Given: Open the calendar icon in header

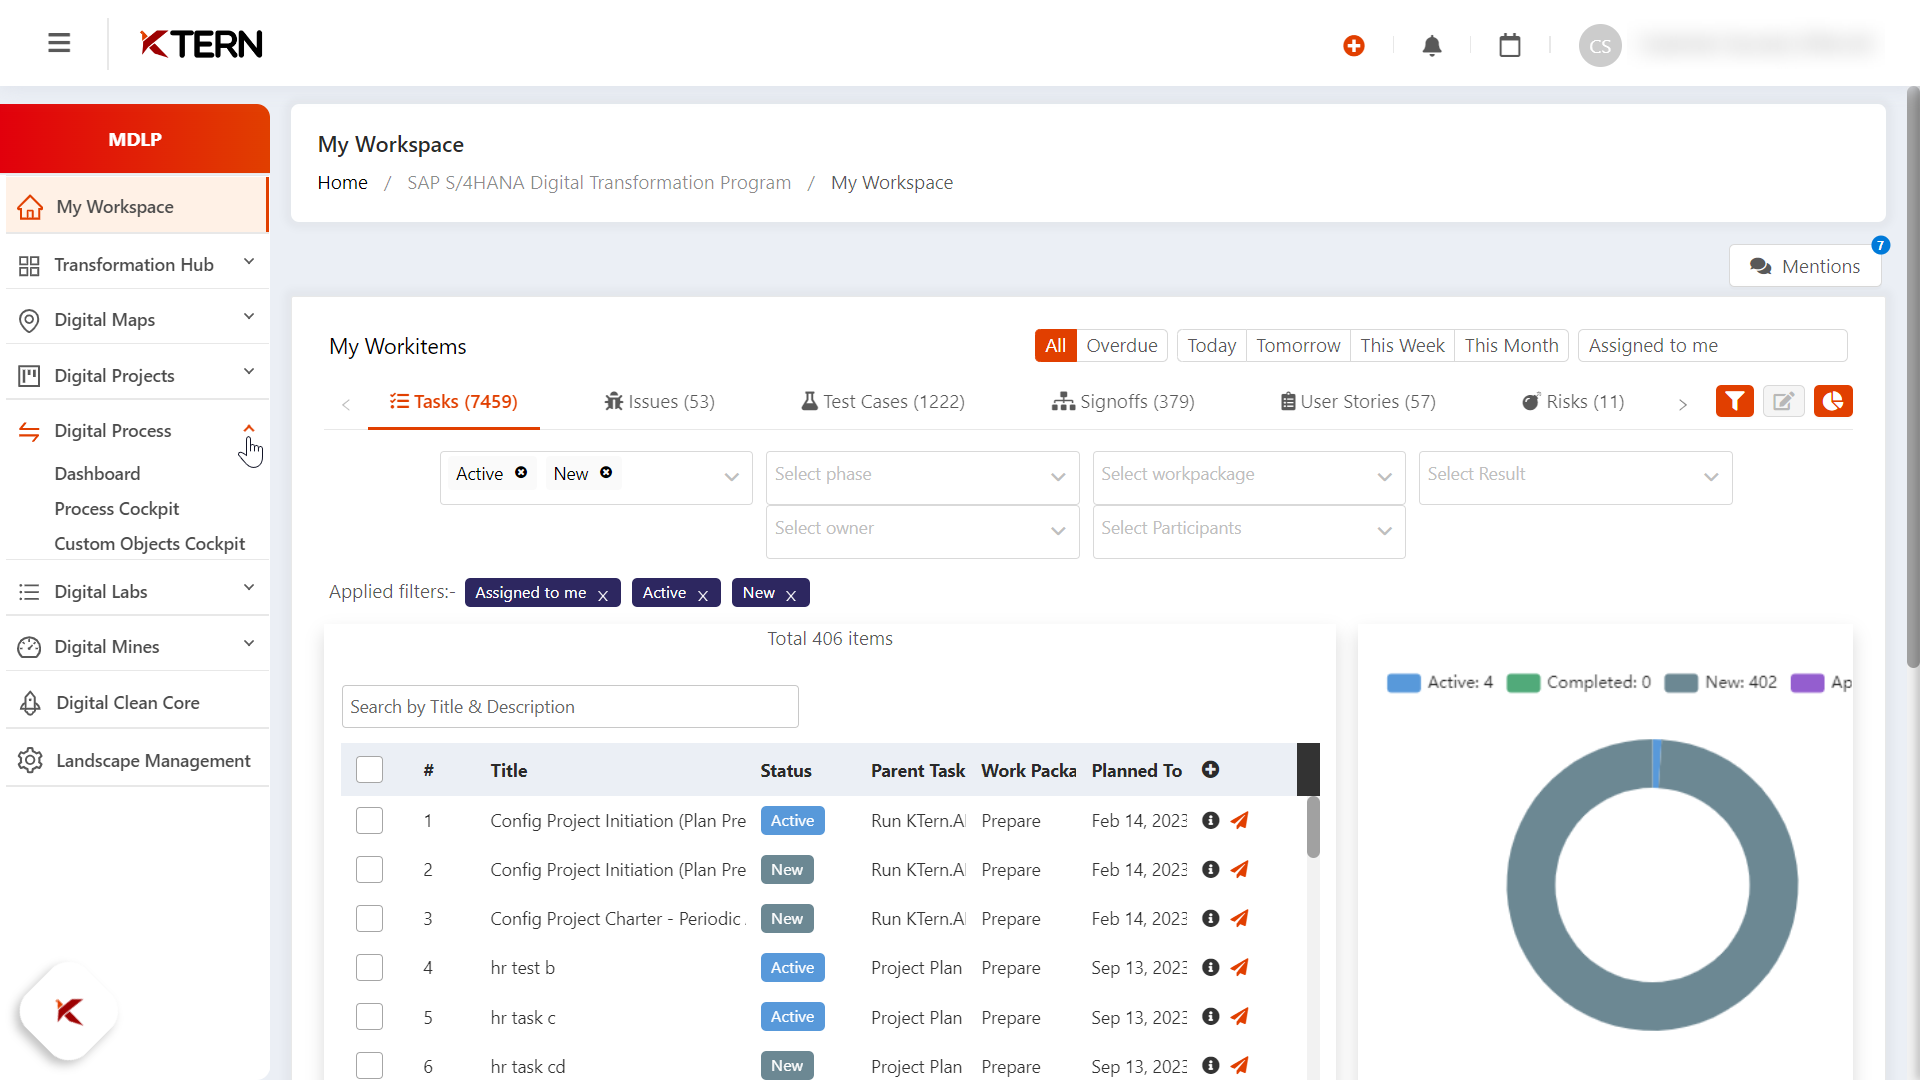Looking at the screenshot, I should (1510, 46).
